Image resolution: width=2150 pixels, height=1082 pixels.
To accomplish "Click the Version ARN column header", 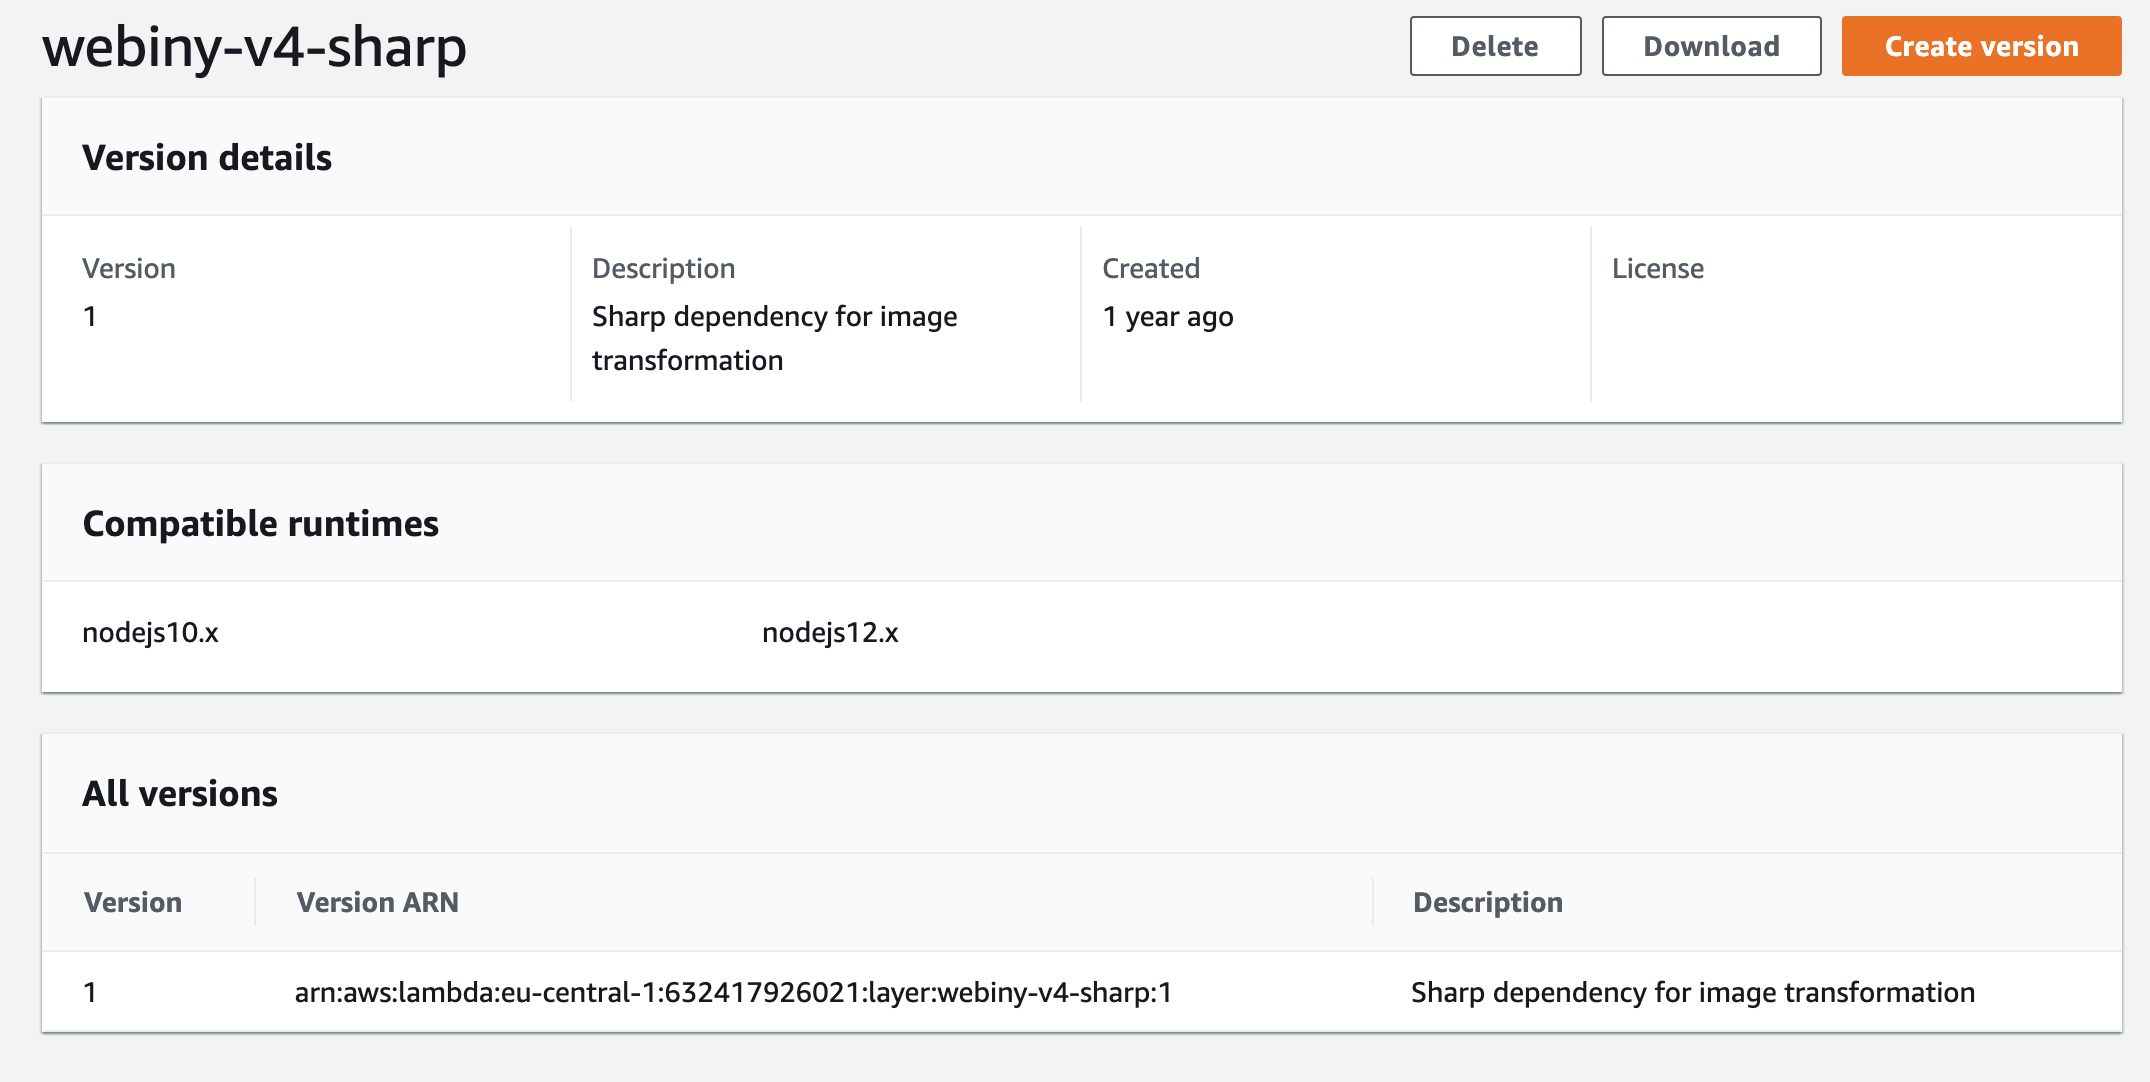I will point(377,902).
